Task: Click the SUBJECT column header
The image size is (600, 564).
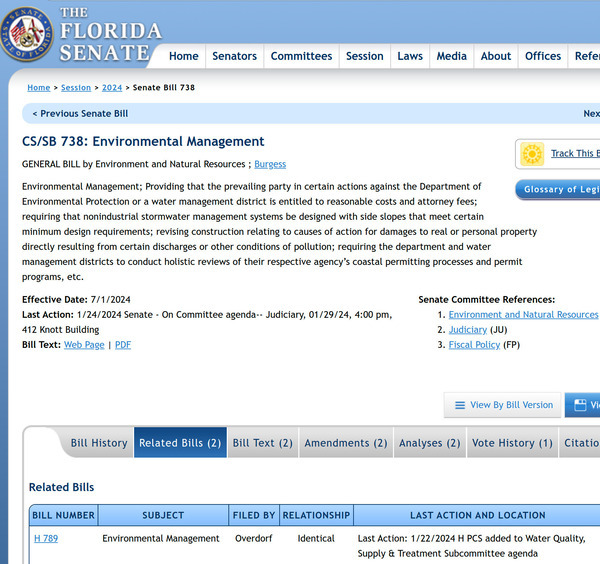Action: click(x=163, y=515)
